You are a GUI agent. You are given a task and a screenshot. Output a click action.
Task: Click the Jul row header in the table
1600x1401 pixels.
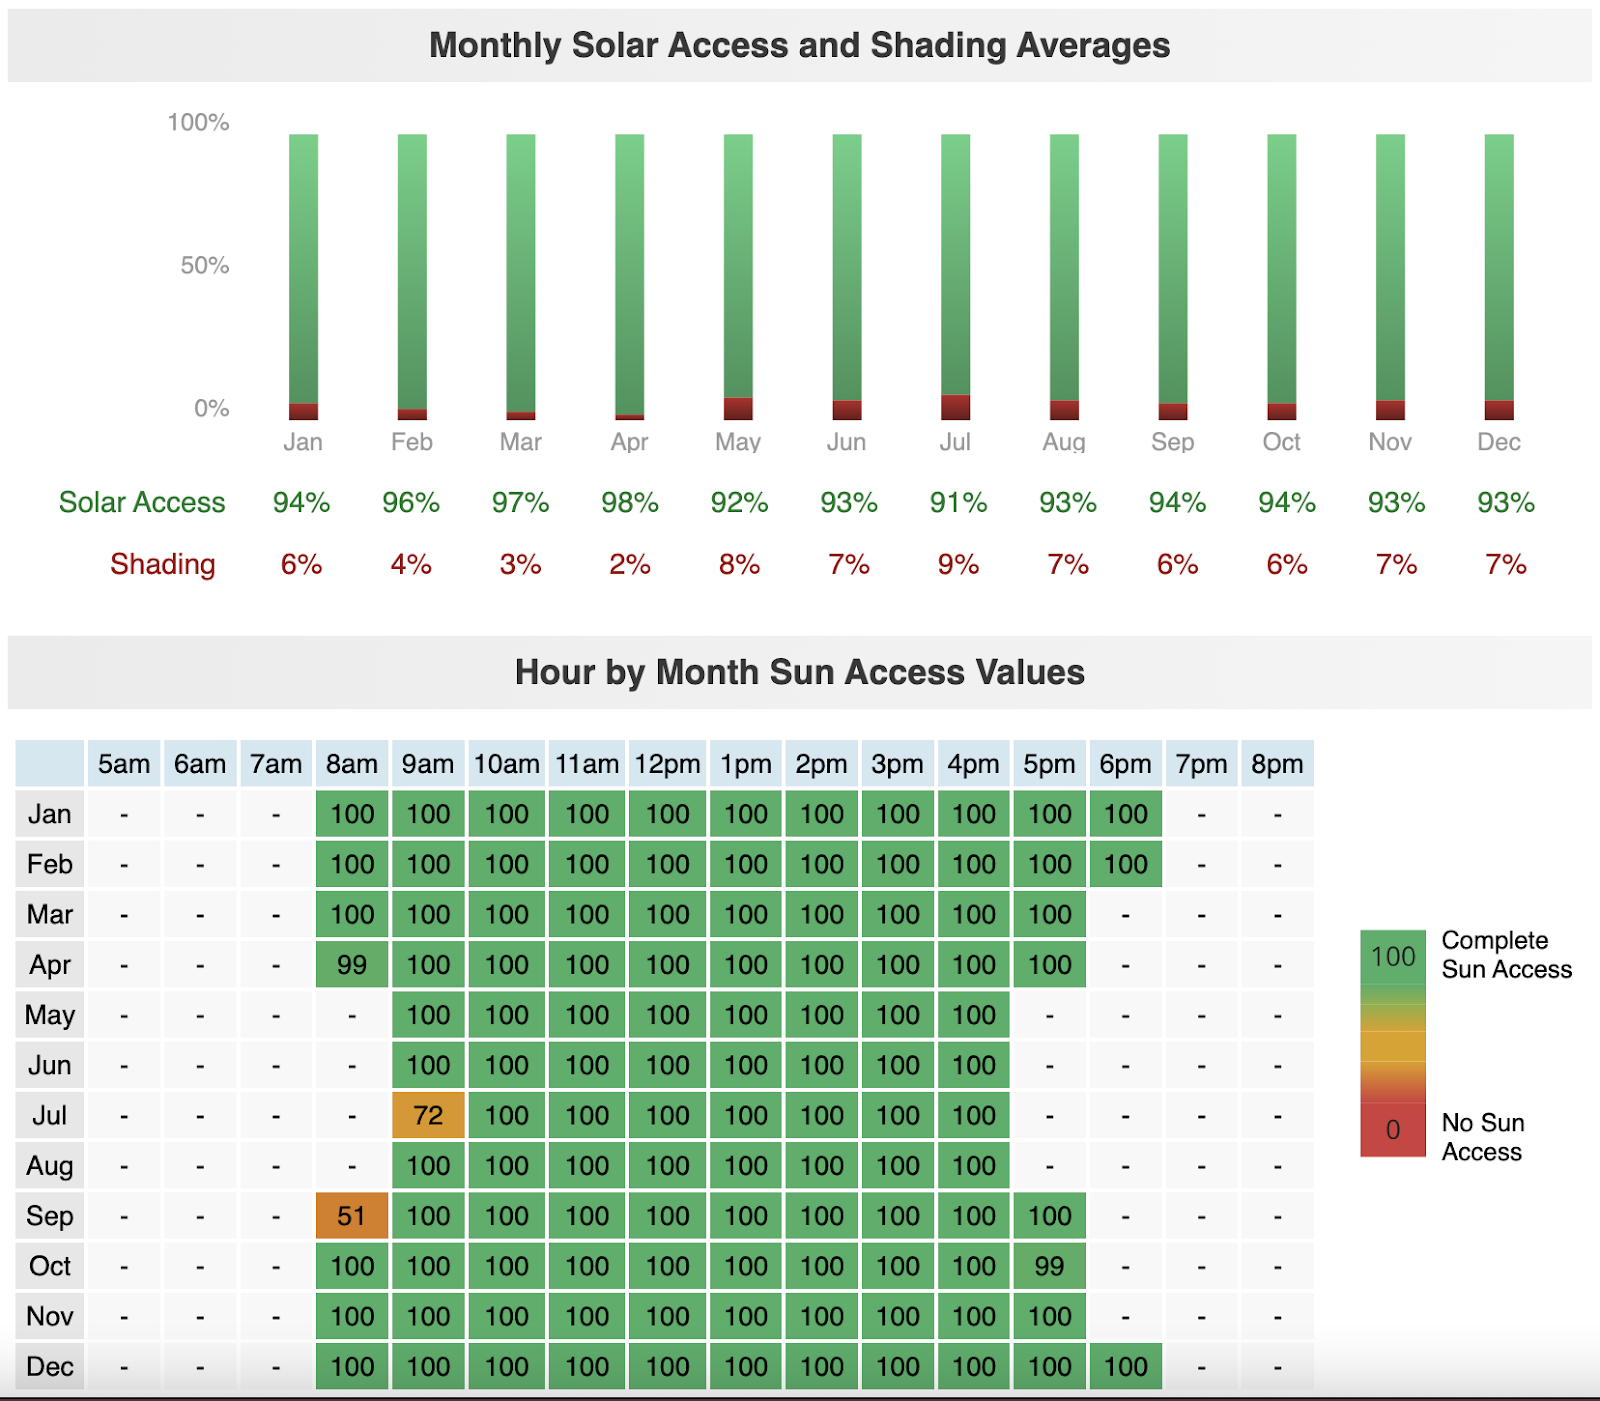50,1115
